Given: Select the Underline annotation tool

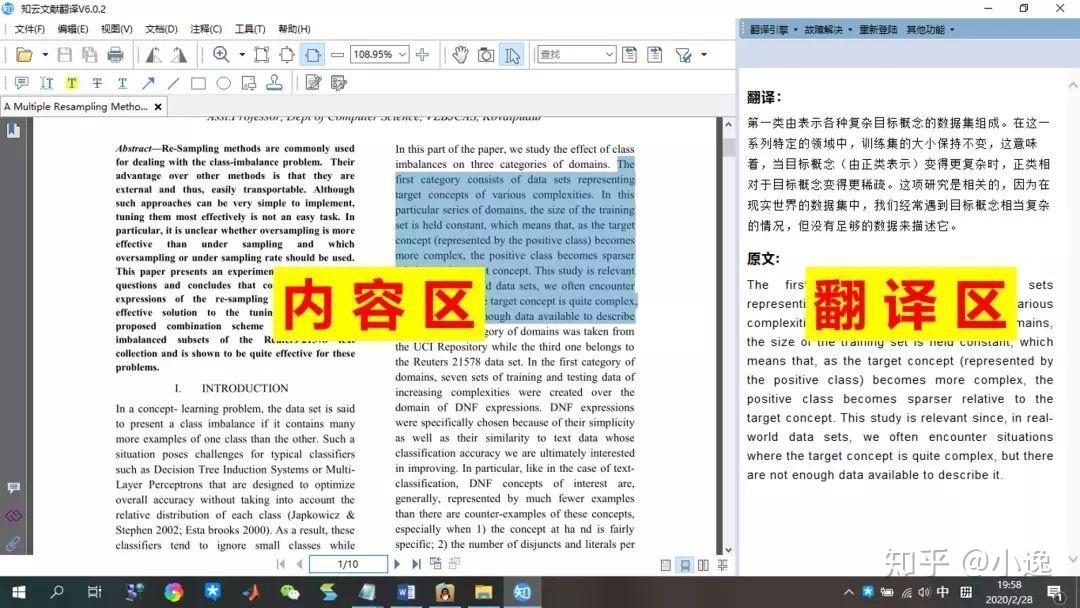Looking at the screenshot, I should click(x=122, y=85).
